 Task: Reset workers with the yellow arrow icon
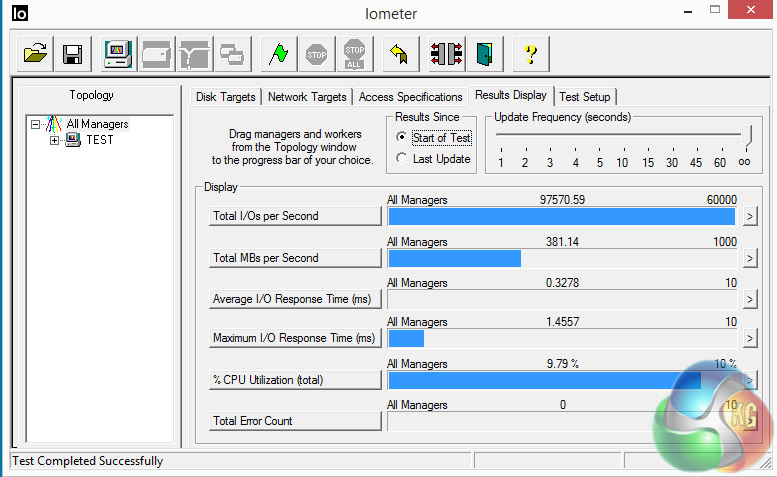click(399, 54)
